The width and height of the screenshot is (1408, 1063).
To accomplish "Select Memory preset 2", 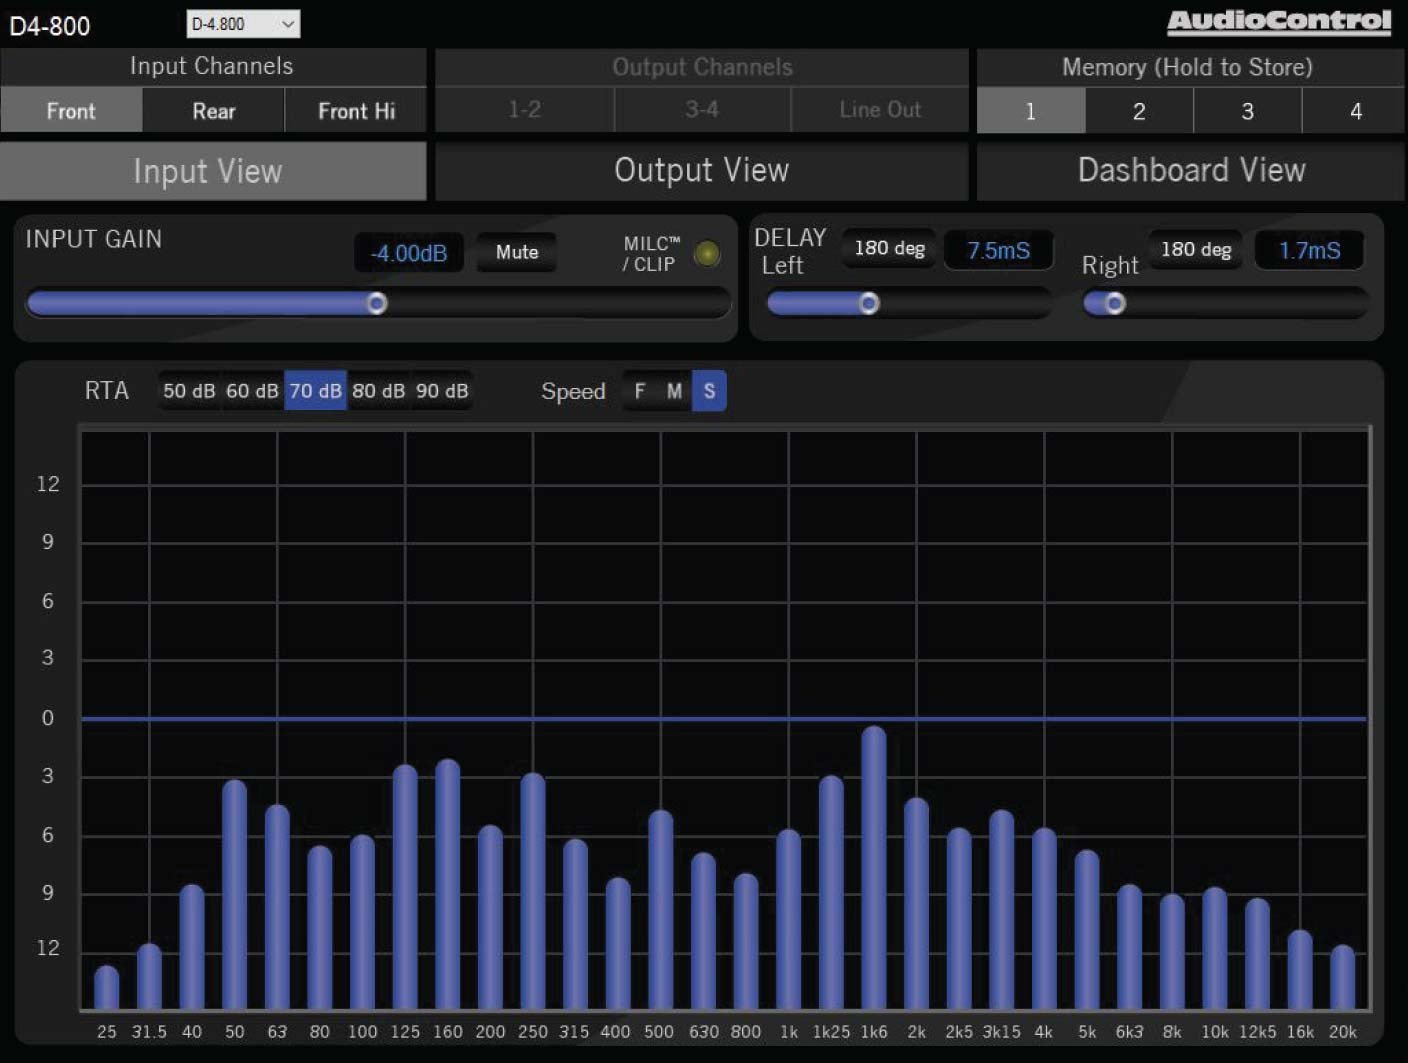I will pyautogui.click(x=1139, y=111).
